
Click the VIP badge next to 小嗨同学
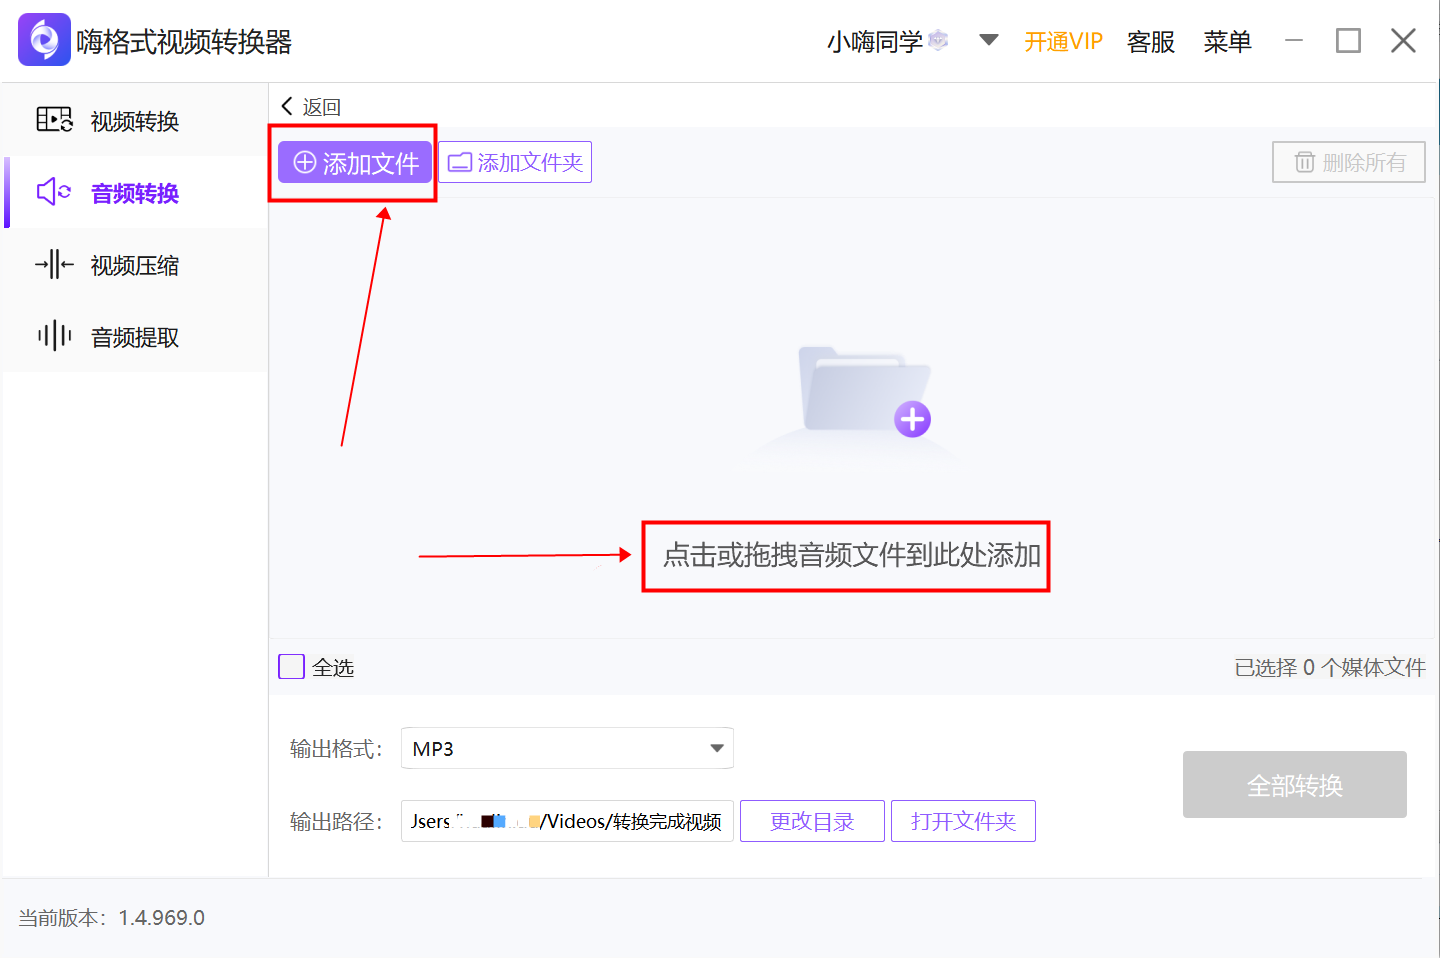[x=937, y=38]
